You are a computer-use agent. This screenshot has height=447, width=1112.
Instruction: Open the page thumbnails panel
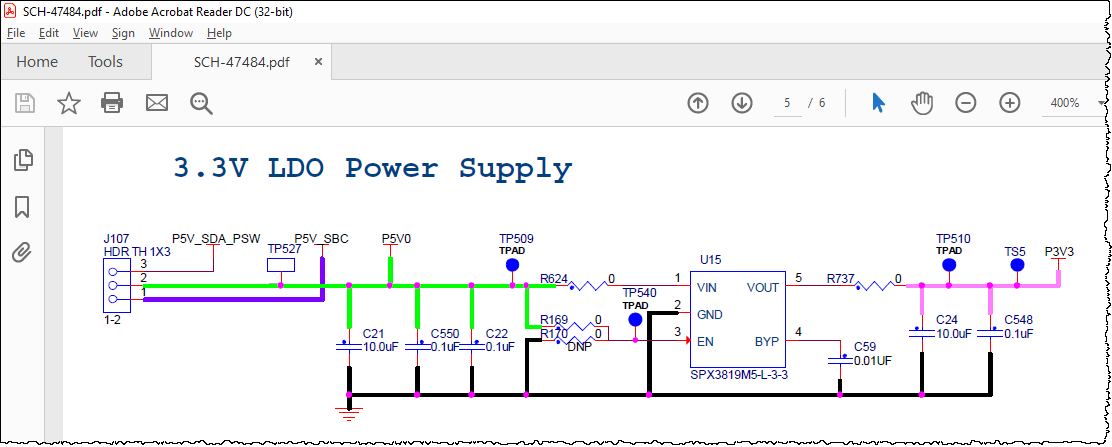[x=23, y=160]
